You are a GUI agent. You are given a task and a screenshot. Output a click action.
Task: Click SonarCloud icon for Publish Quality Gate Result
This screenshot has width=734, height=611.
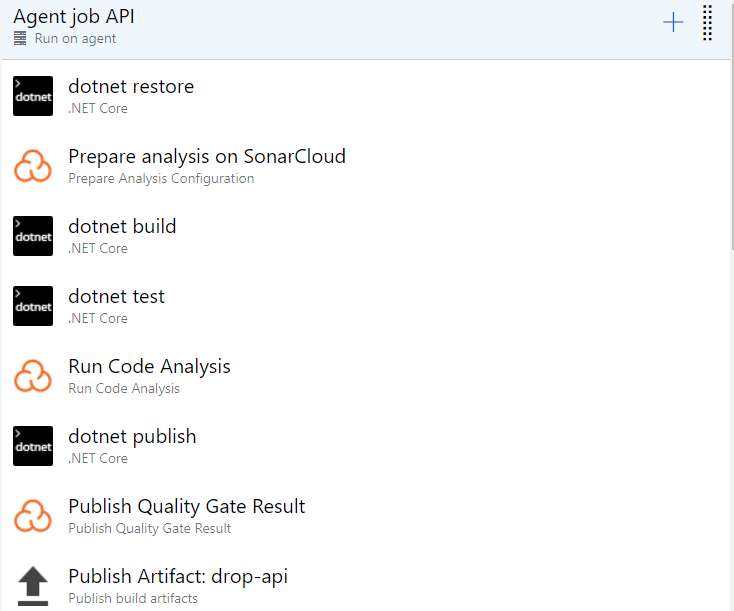click(33, 516)
